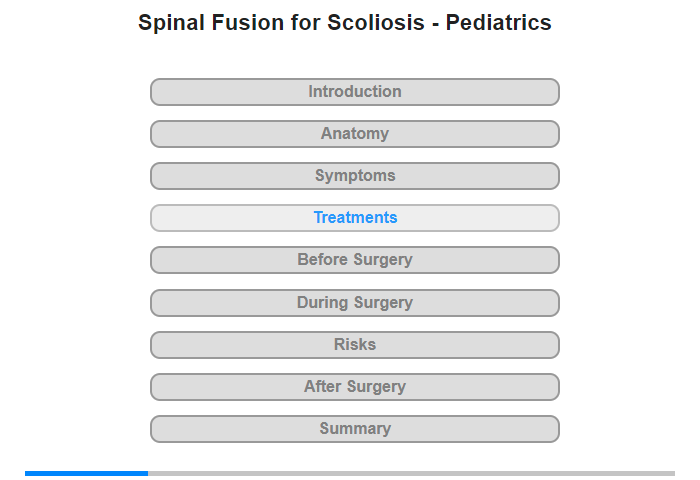Open the Introduction section
Screen dimensions: 700x480
coord(354,92)
